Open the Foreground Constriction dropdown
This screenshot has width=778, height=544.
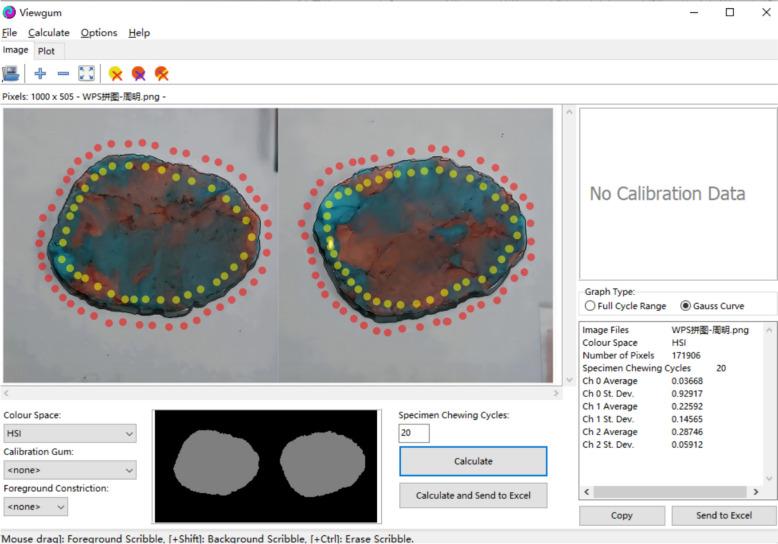(x=35, y=507)
